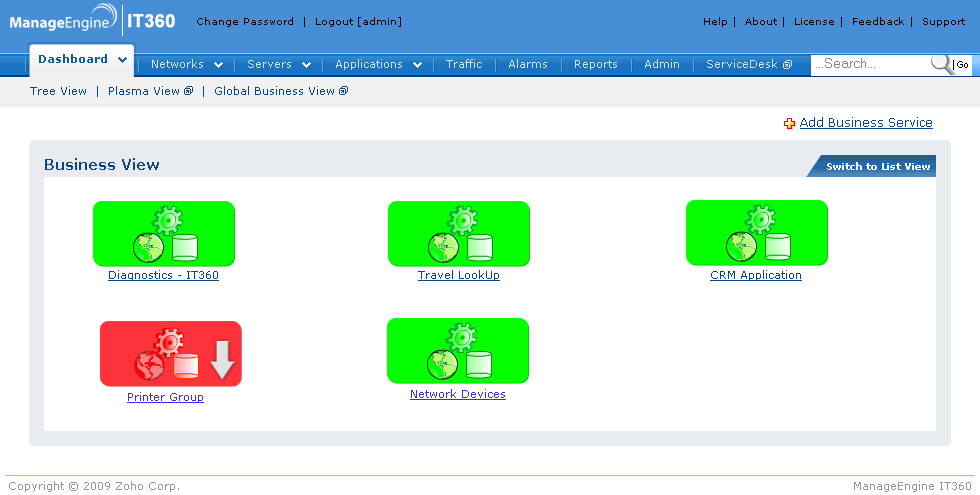Click the search magnifier icon
This screenshot has width=980, height=495.
[941, 64]
